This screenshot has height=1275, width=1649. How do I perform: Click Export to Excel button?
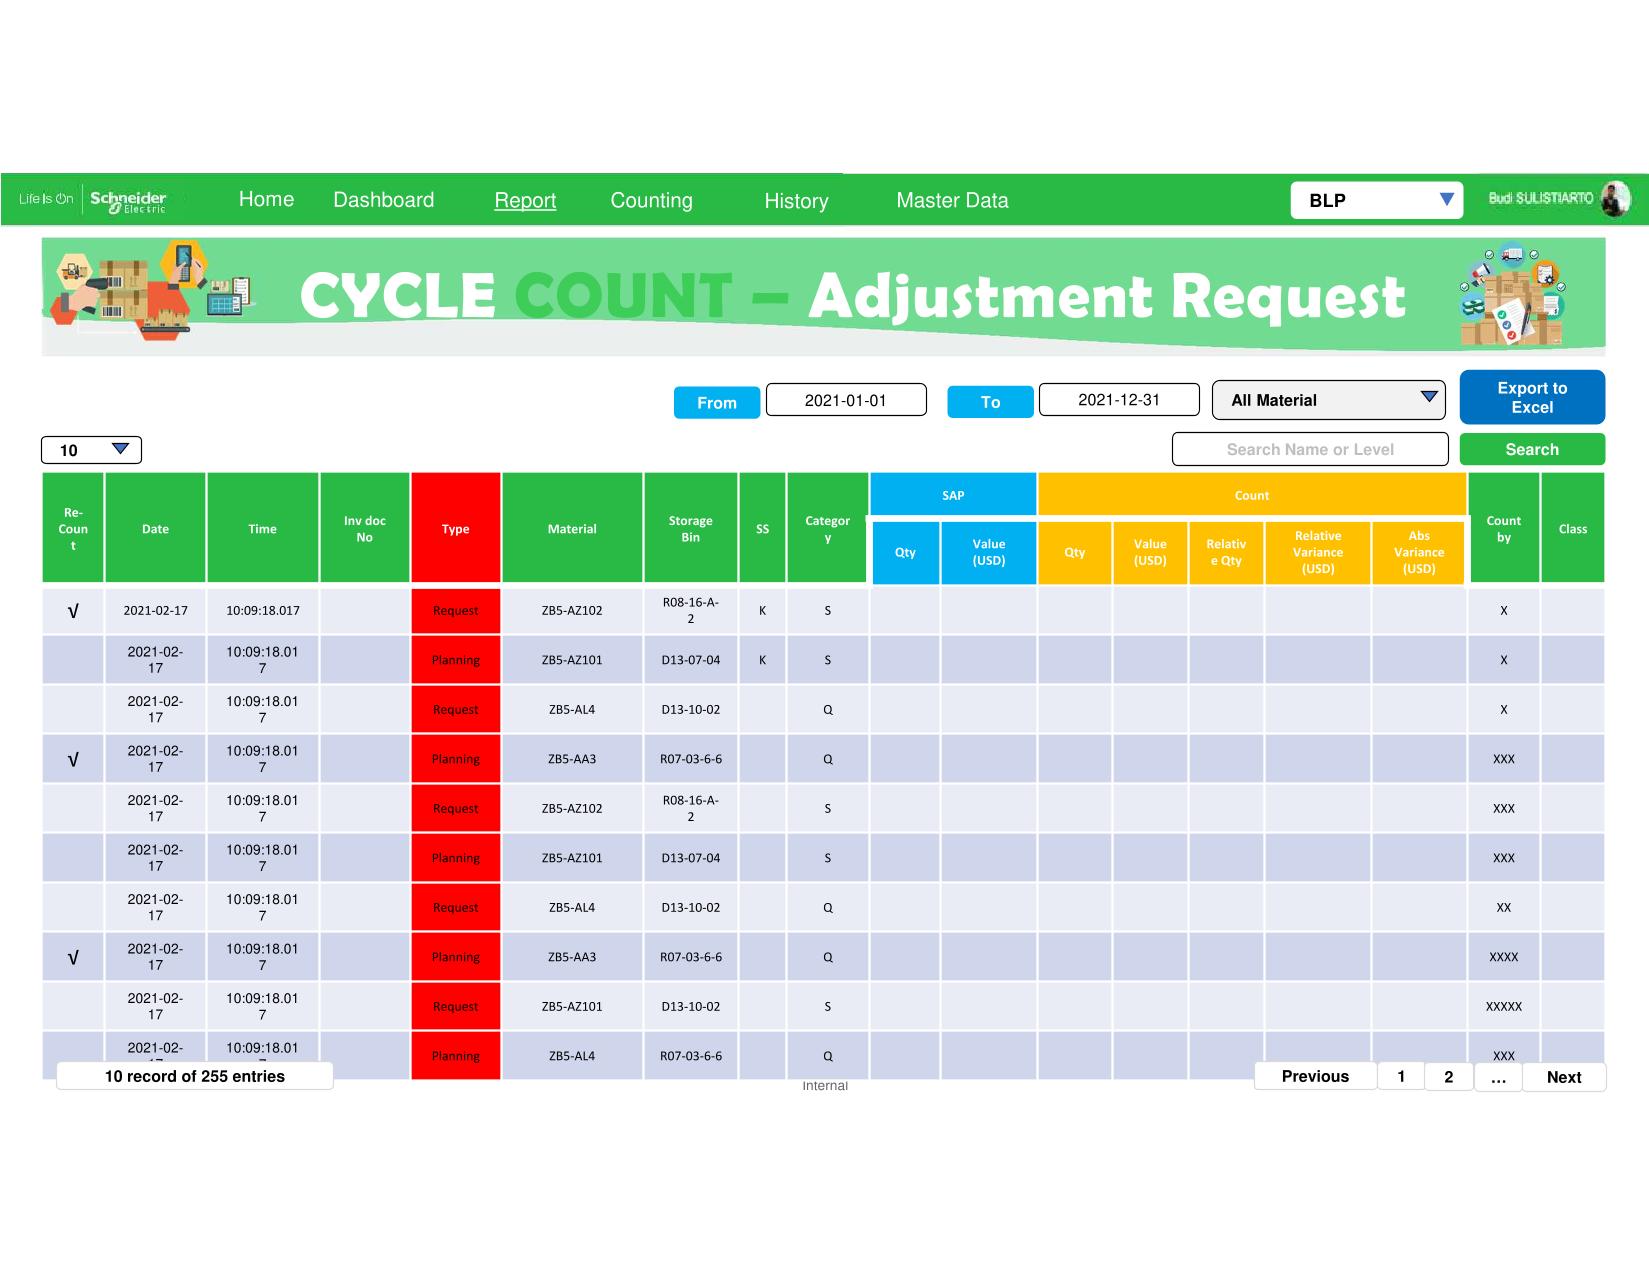pos(1531,397)
